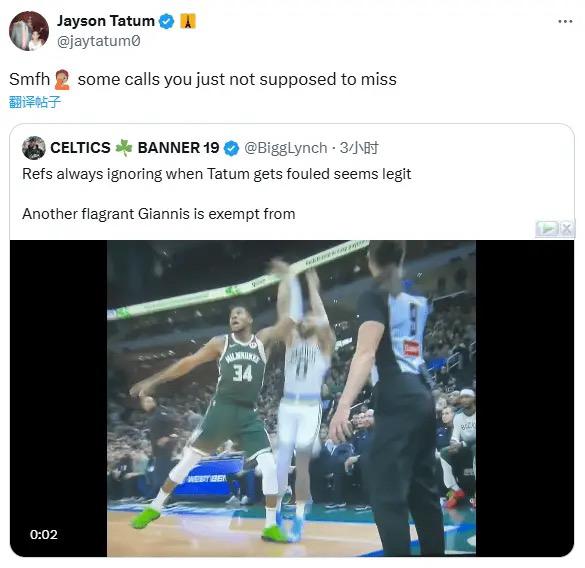Open the @jaytatum0 handle link
585x568 pixels.
98,41
